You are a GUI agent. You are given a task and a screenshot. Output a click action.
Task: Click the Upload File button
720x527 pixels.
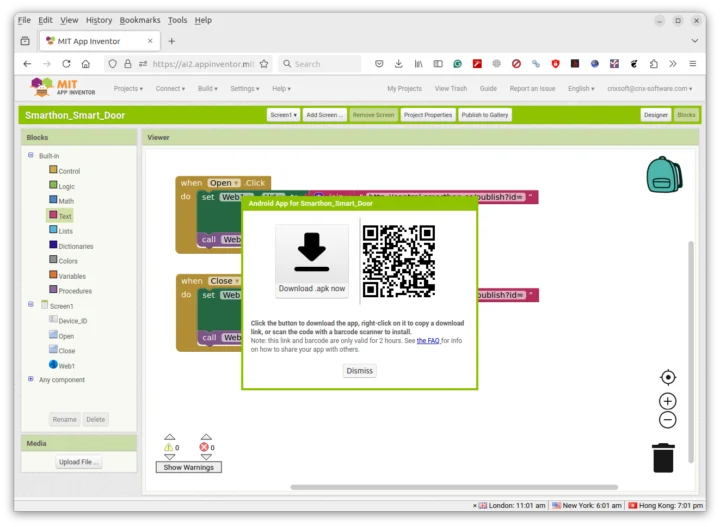point(79,462)
